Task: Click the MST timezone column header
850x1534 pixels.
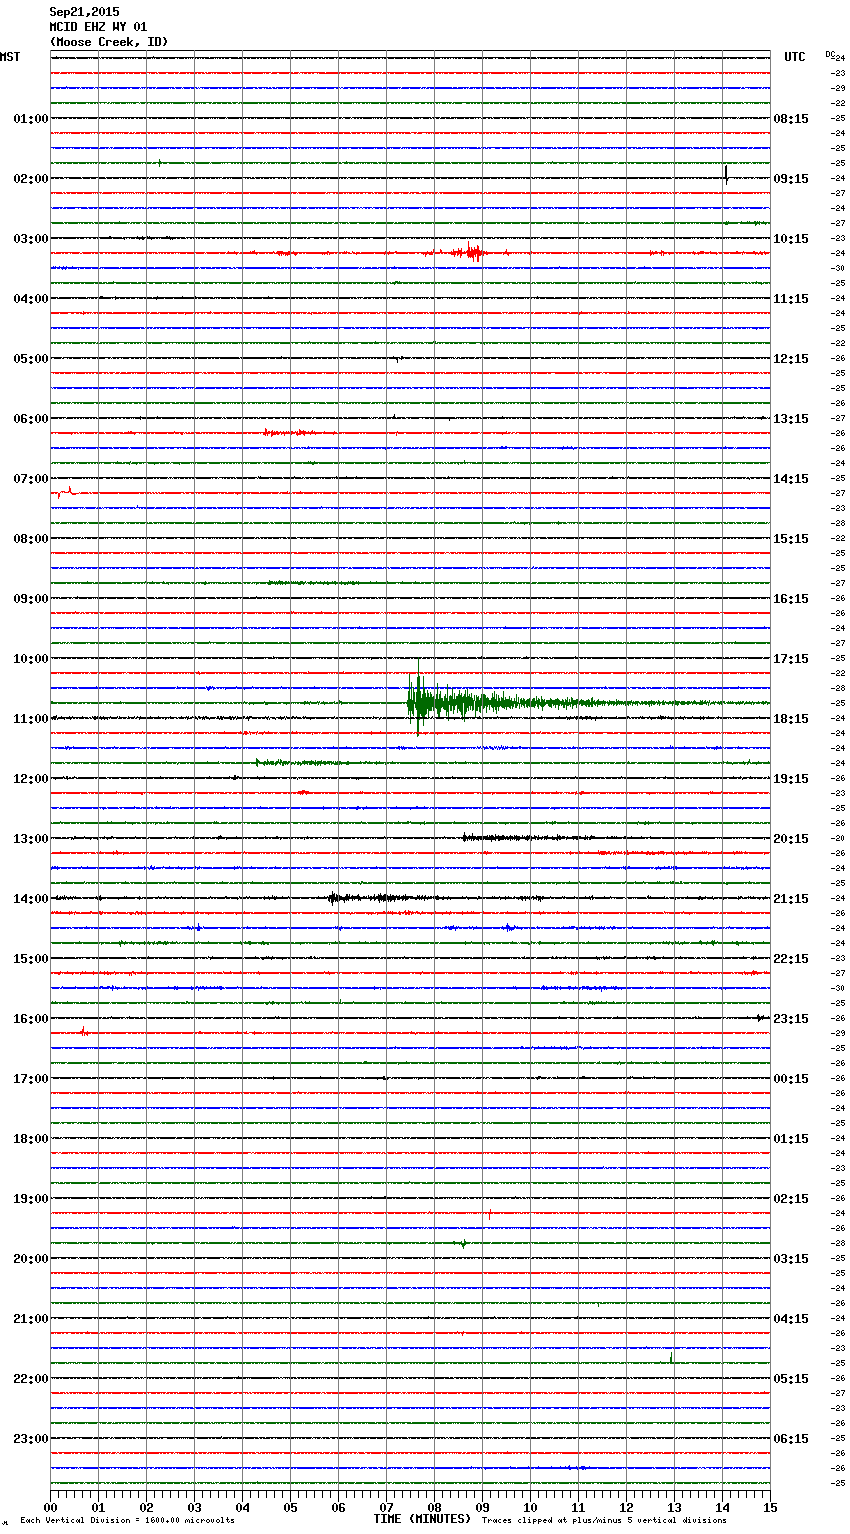Action: pyautogui.click(x=10, y=57)
